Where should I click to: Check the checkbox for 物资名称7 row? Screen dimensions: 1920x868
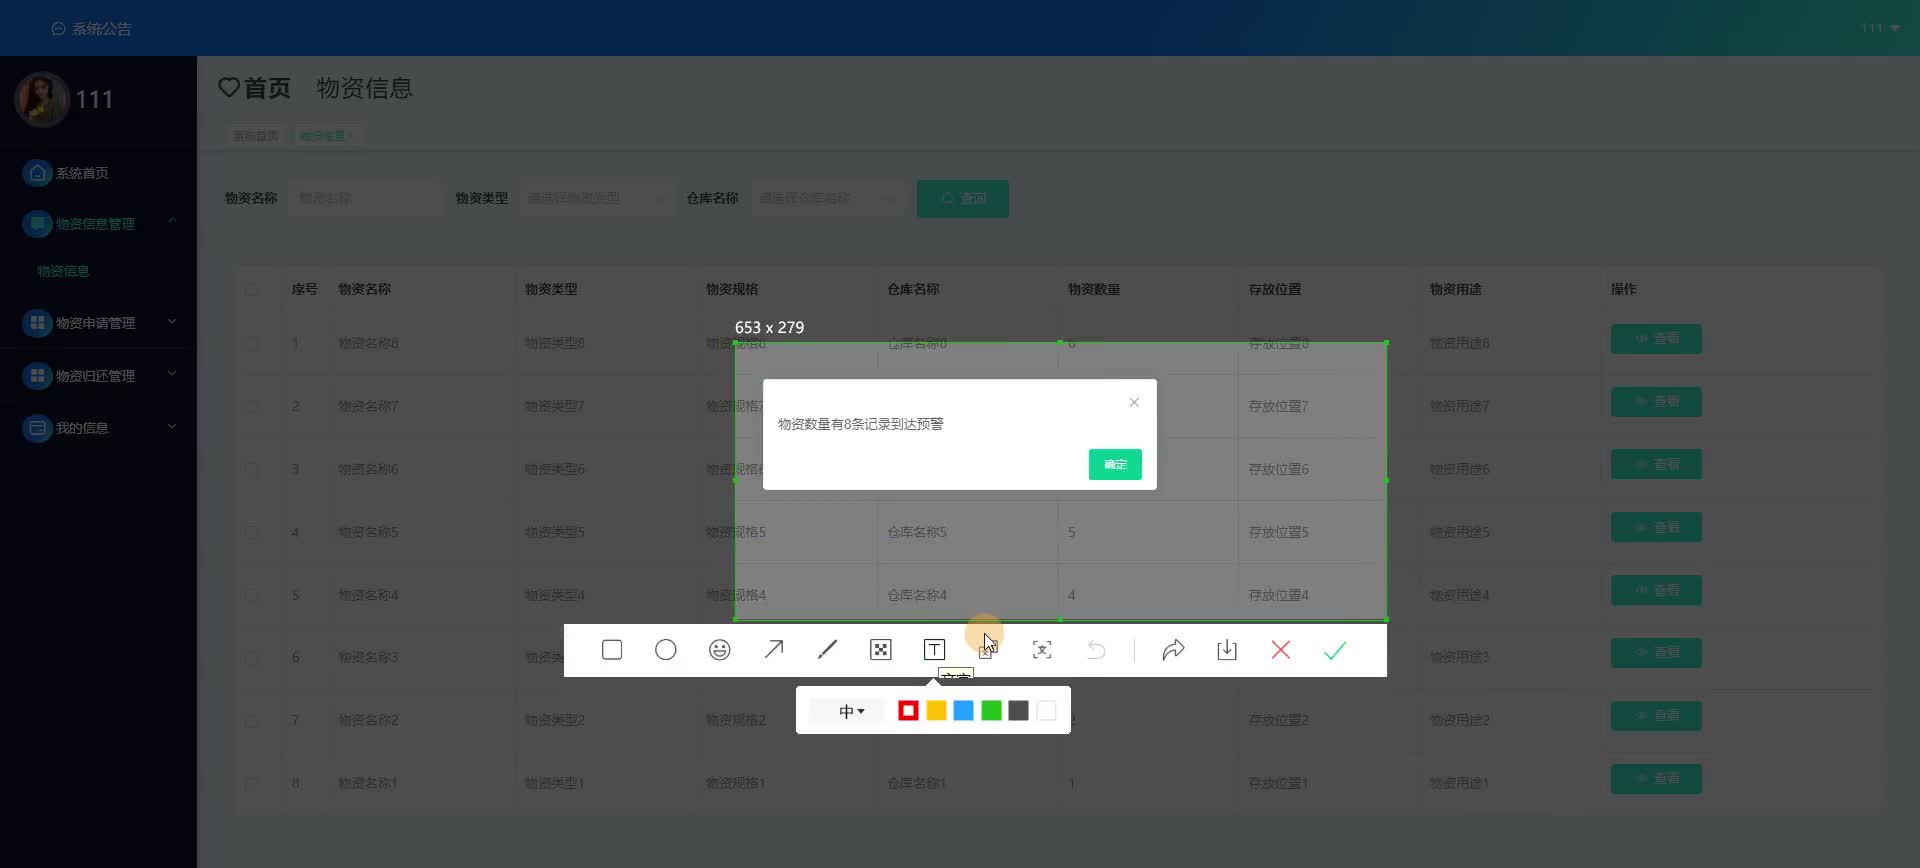[x=252, y=406]
